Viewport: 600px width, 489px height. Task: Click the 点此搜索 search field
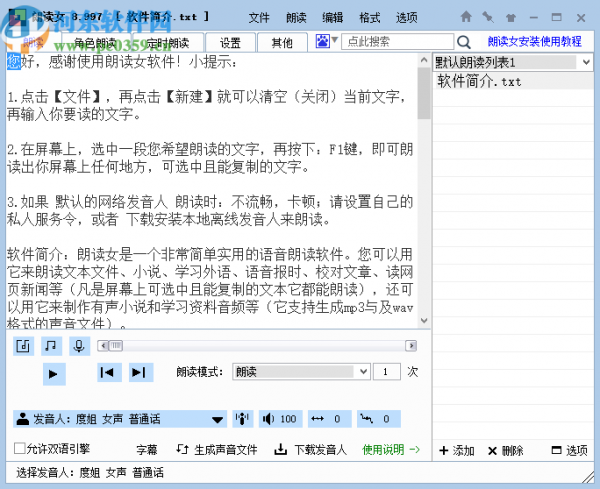click(397, 41)
